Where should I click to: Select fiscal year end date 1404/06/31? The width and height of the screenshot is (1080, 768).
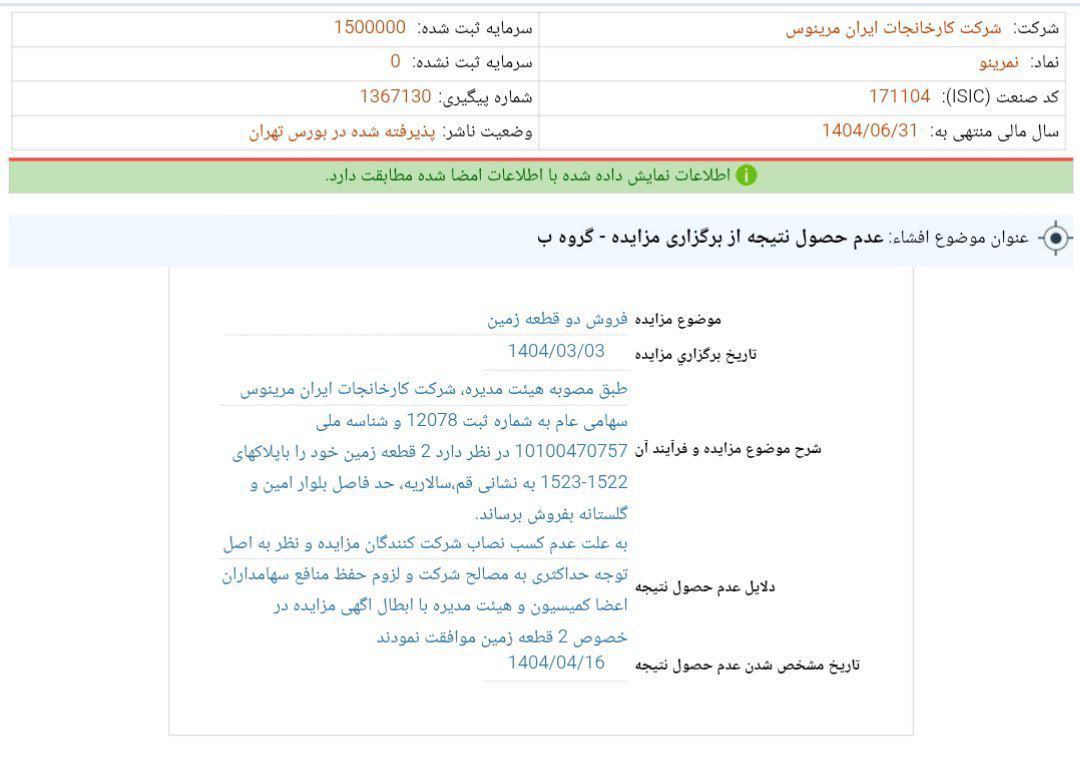pos(870,130)
